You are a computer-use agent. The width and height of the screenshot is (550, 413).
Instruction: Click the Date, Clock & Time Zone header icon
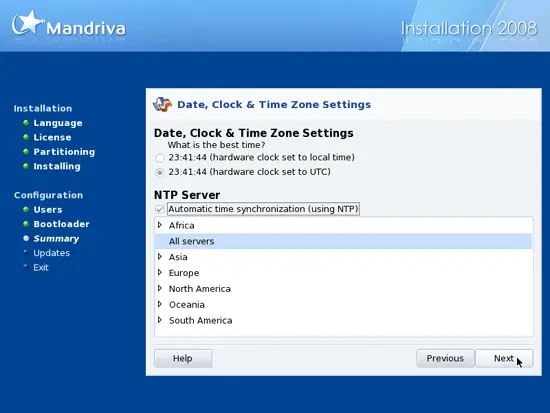point(162,104)
